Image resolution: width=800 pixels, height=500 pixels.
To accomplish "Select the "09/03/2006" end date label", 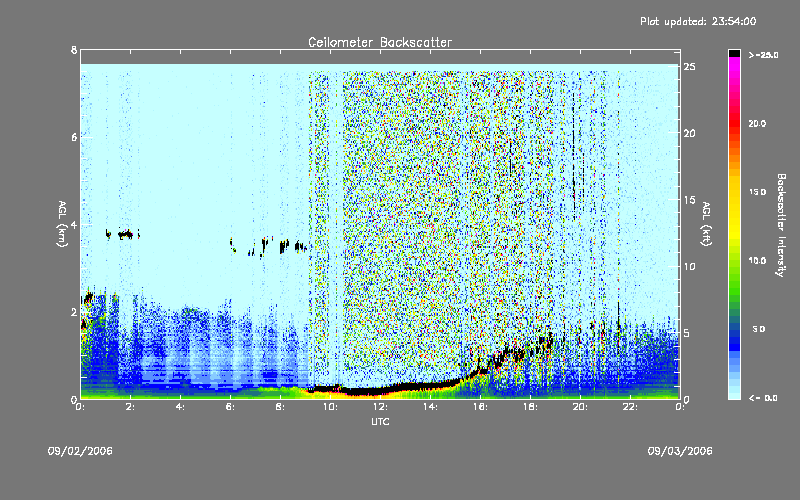I will click(x=680, y=451).
